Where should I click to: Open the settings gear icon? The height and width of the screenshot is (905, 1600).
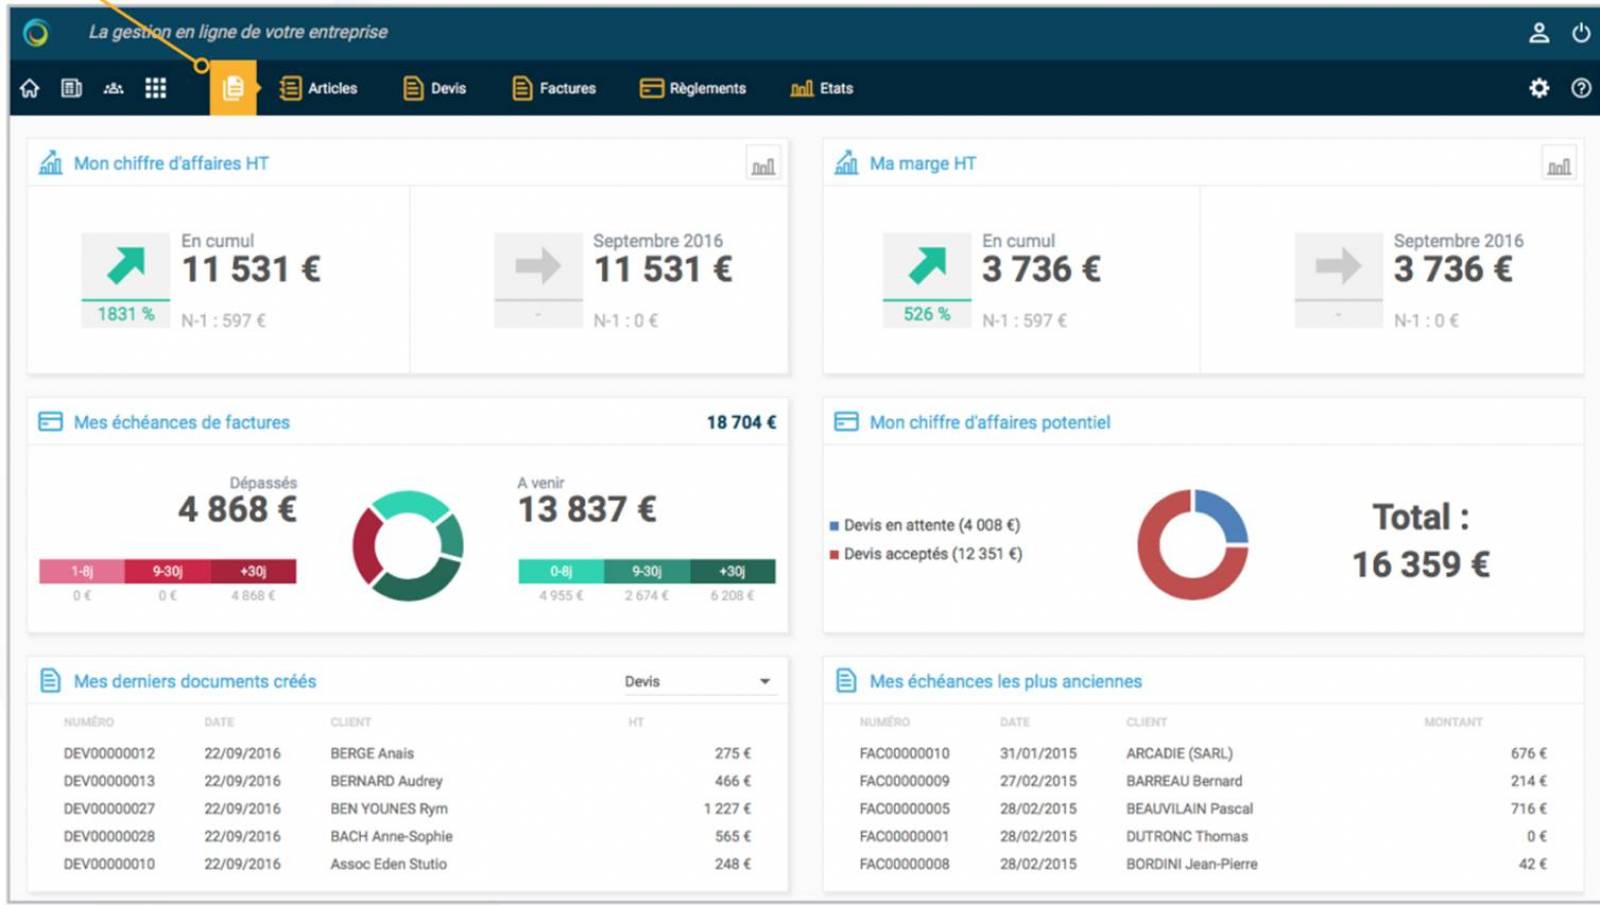point(1539,88)
